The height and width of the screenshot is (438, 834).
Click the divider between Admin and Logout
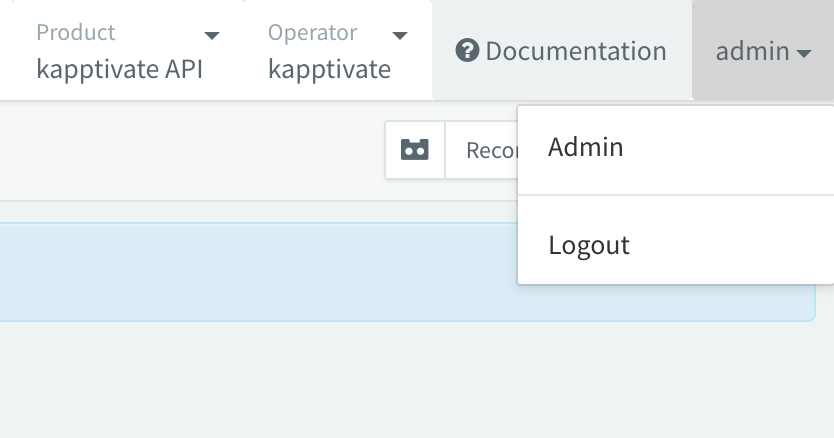[x=675, y=195]
